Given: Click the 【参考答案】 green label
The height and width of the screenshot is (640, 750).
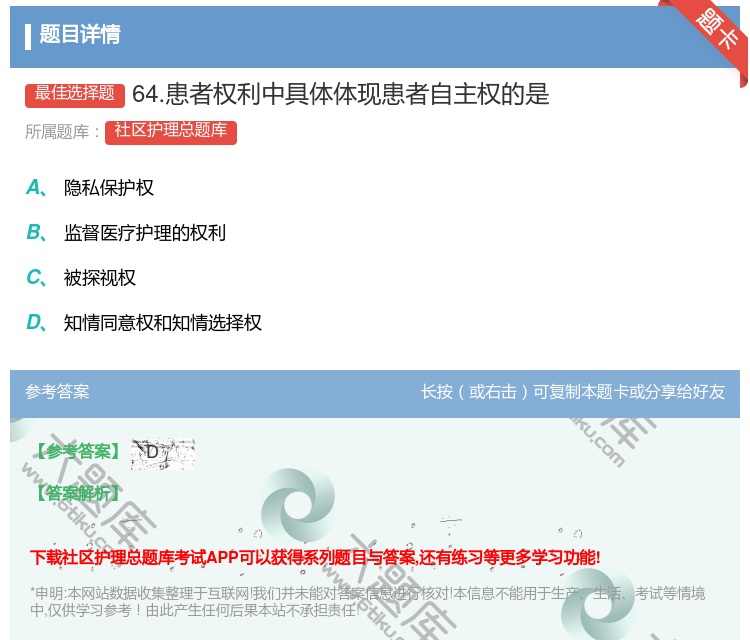Looking at the screenshot, I should [78, 451].
